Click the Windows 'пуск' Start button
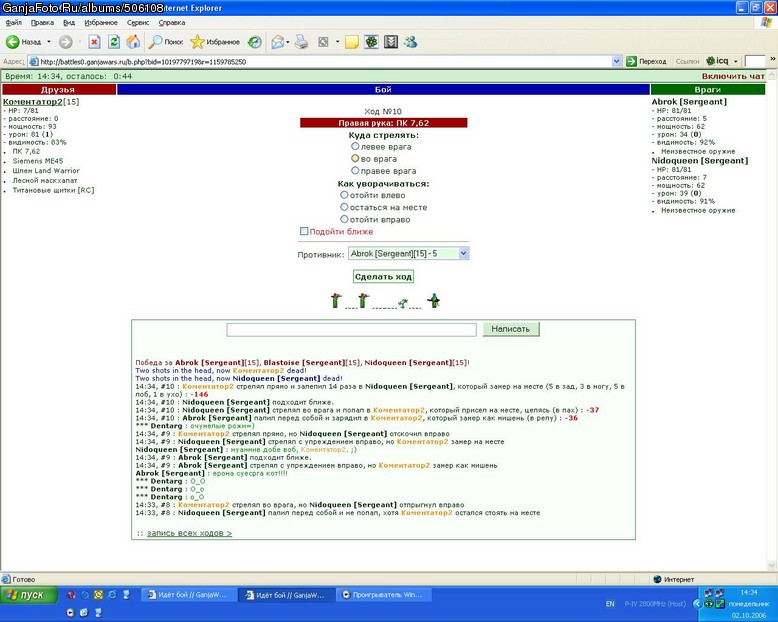The image size is (778, 622). point(29,595)
